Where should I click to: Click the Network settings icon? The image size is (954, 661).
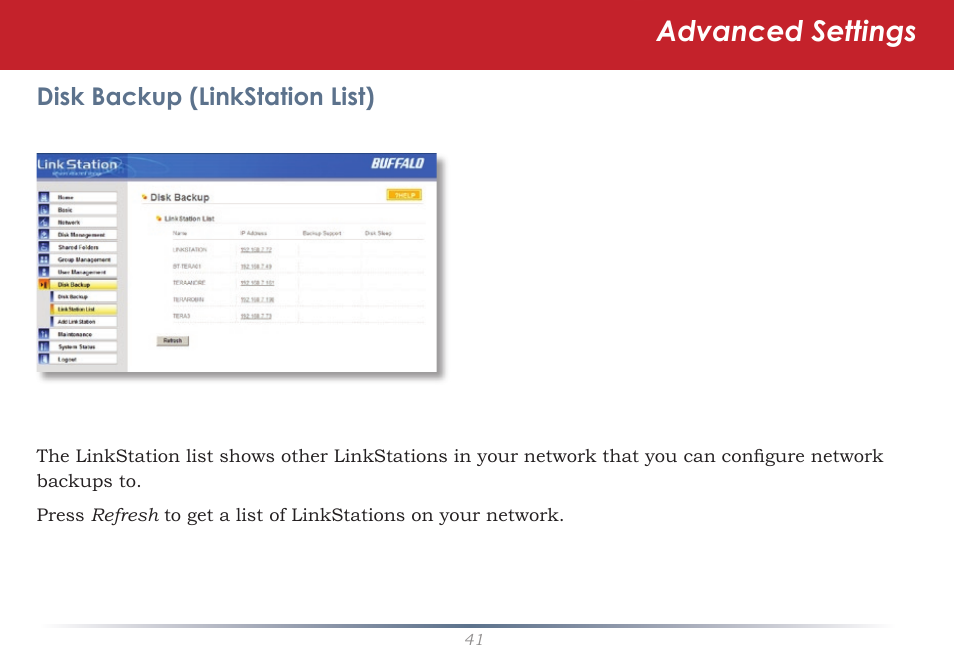(x=45, y=222)
